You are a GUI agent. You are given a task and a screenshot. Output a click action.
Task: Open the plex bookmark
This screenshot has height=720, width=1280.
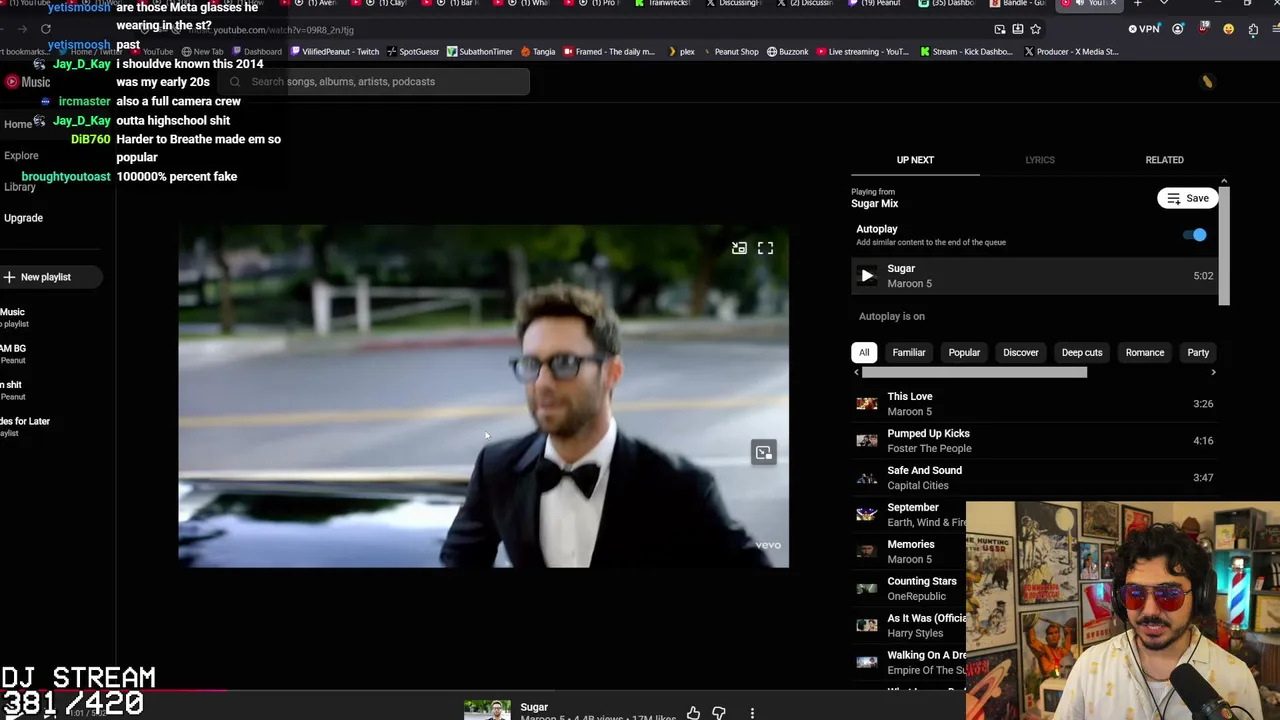pos(681,52)
